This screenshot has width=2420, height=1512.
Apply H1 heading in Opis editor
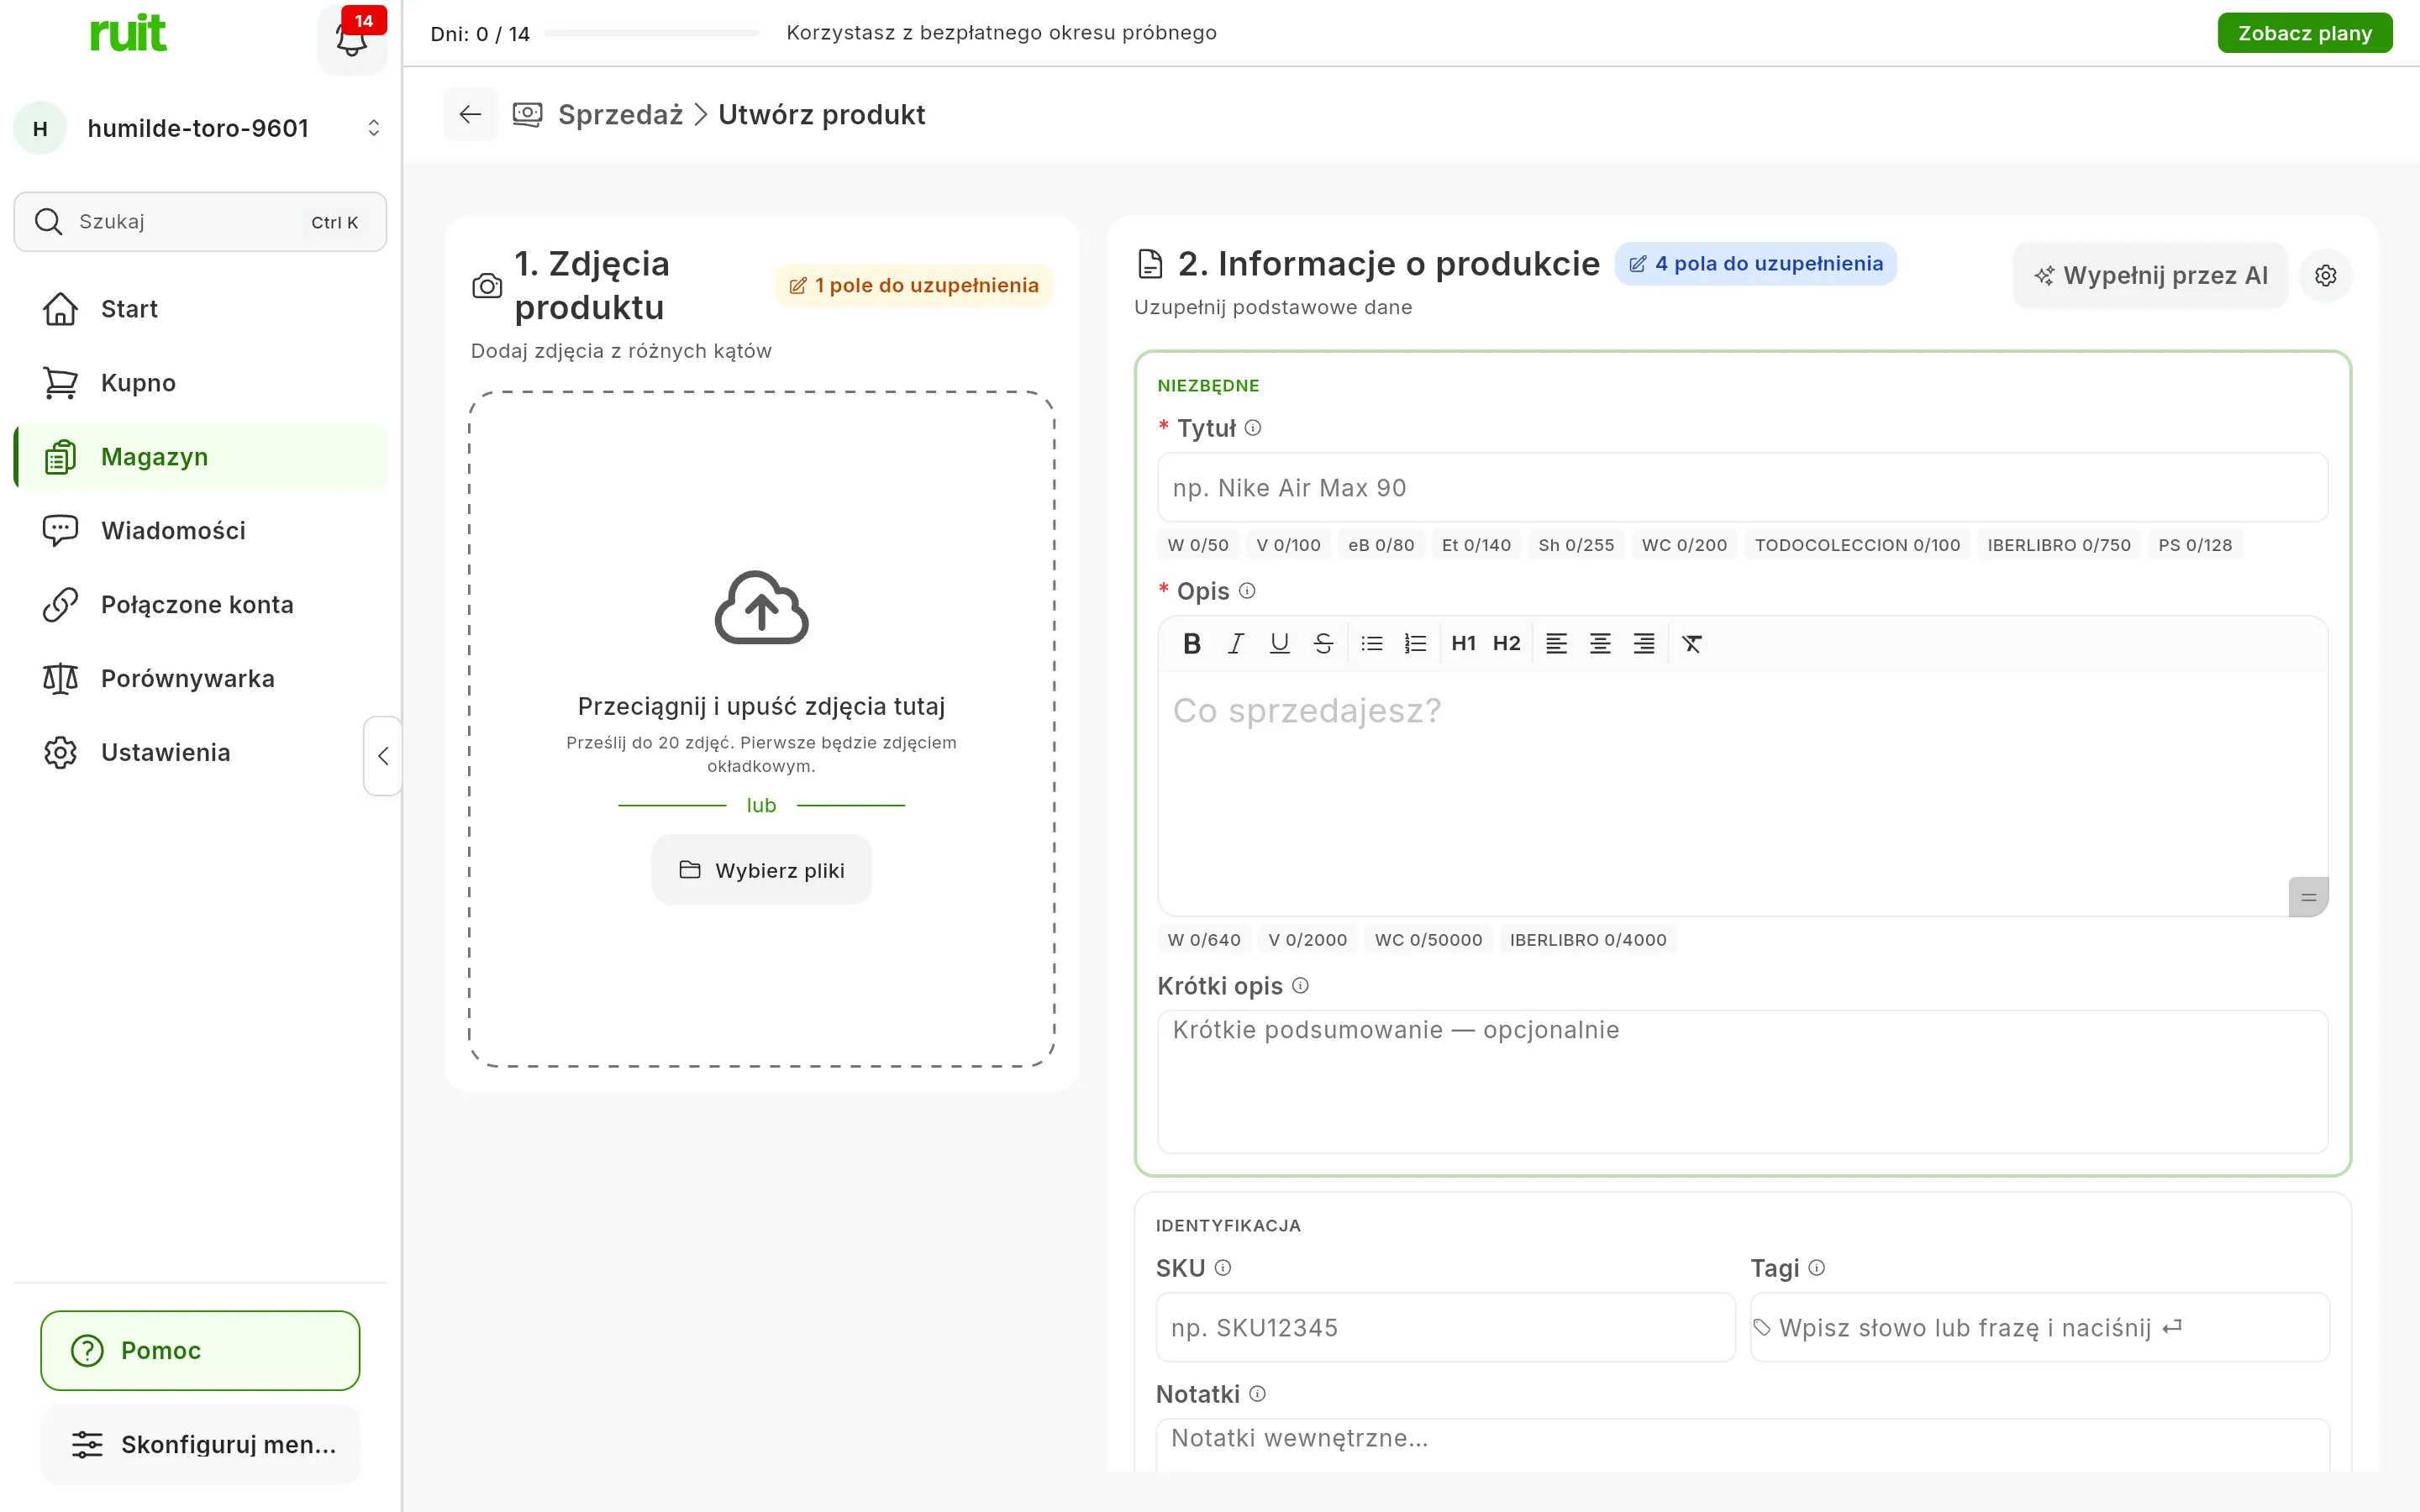pyautogui.click(x=1463, y=643)
